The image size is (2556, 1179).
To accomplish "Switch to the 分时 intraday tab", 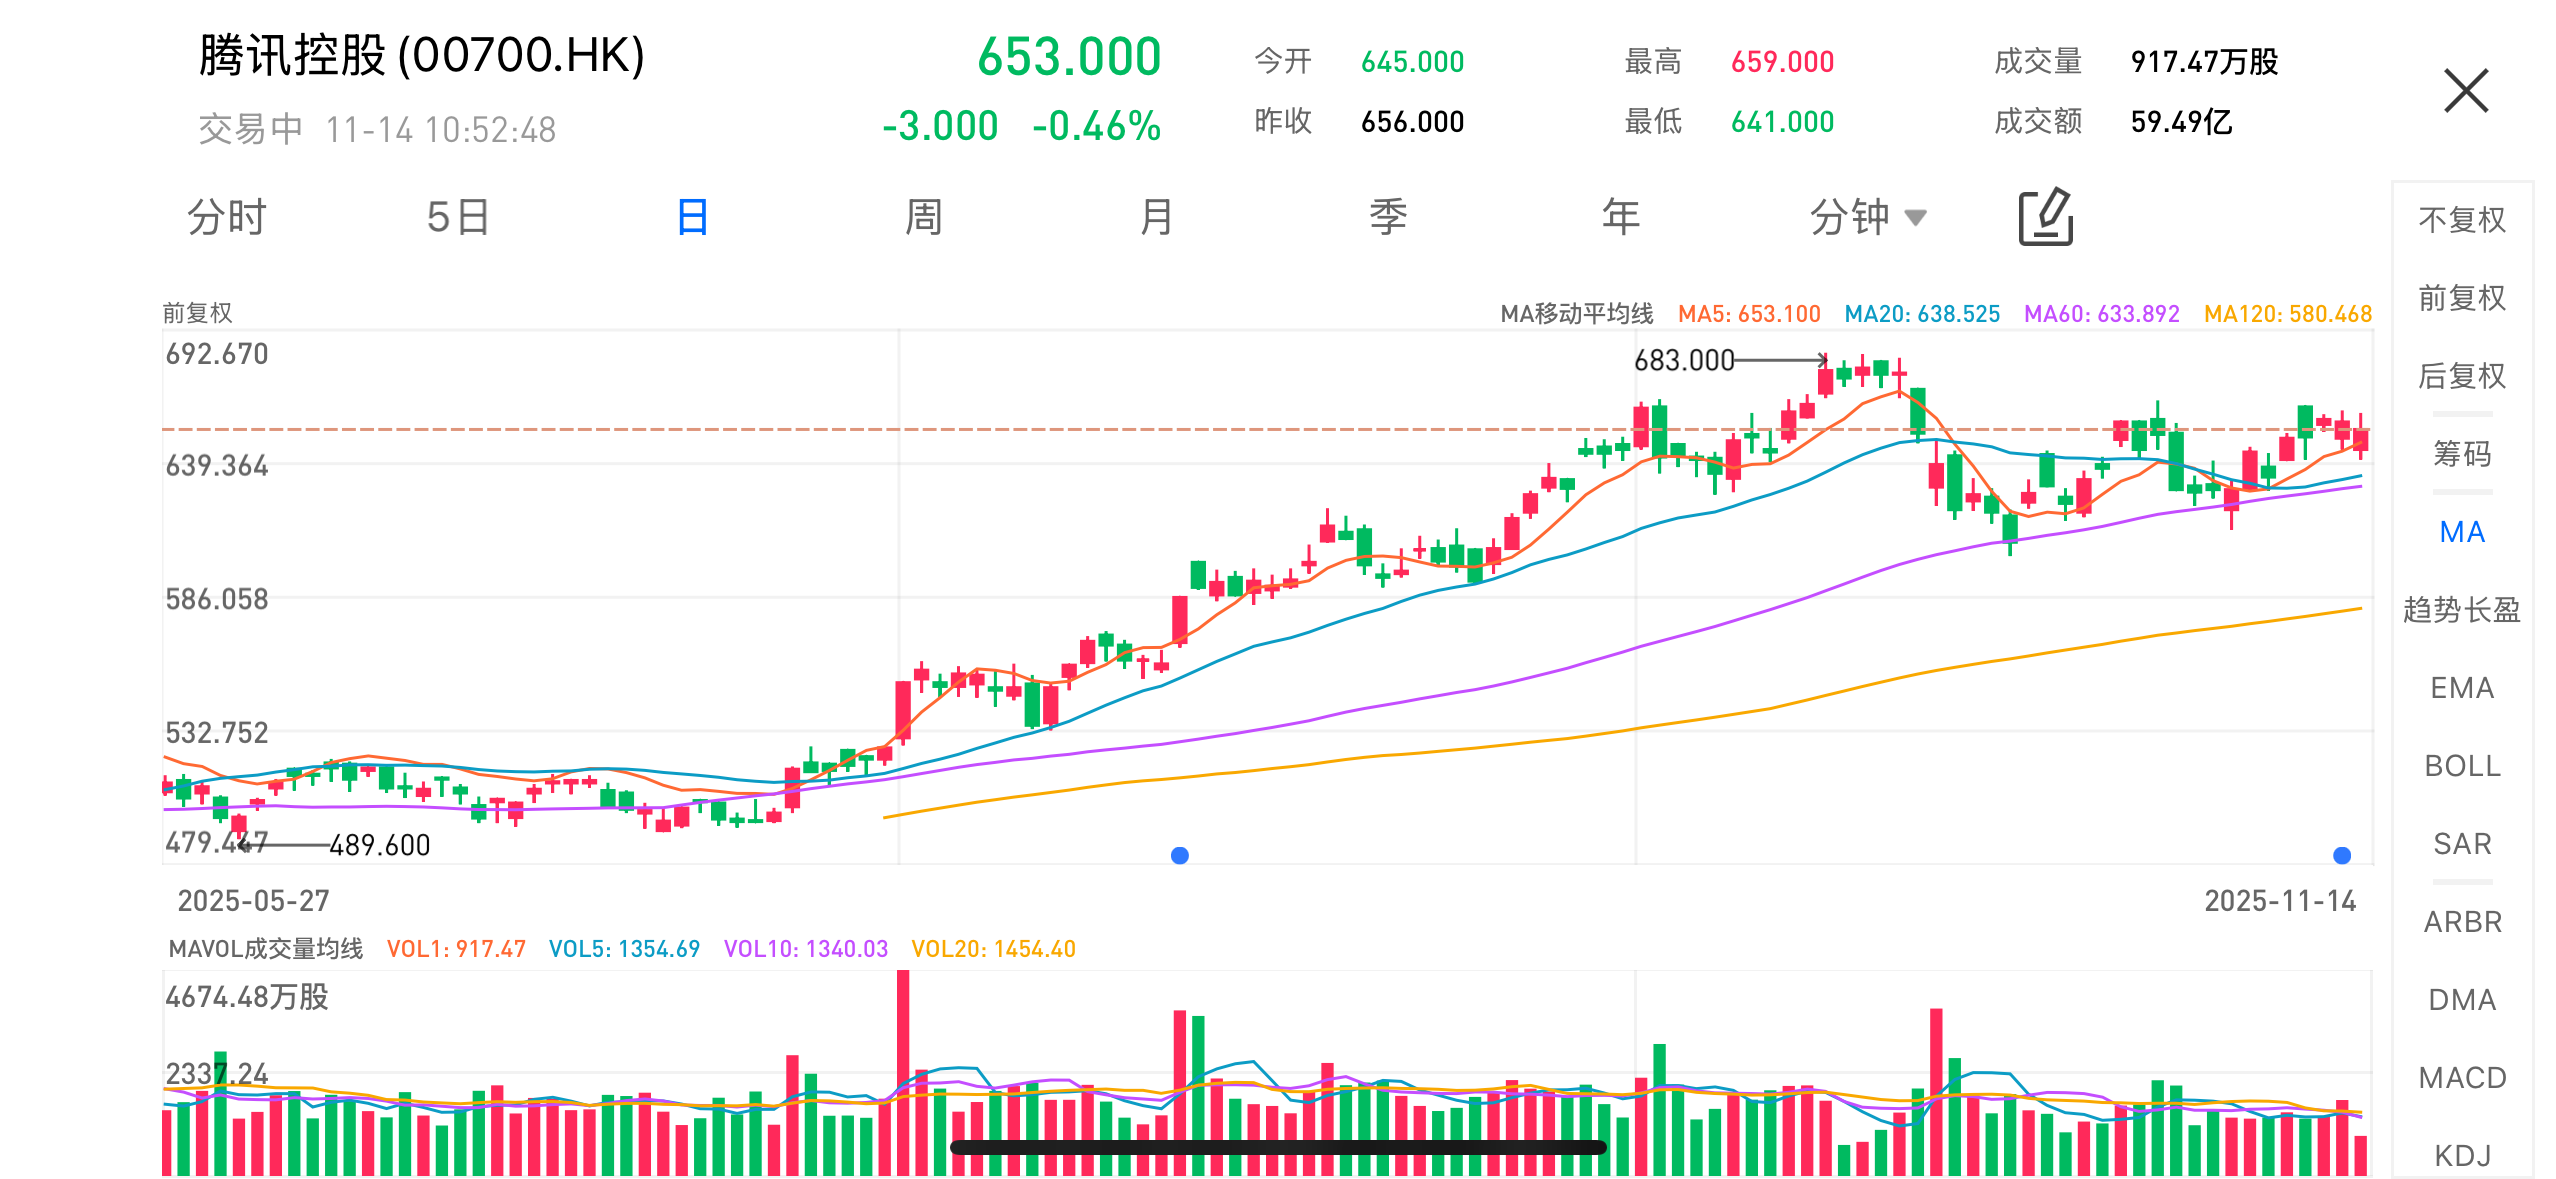I will [227, 217].
